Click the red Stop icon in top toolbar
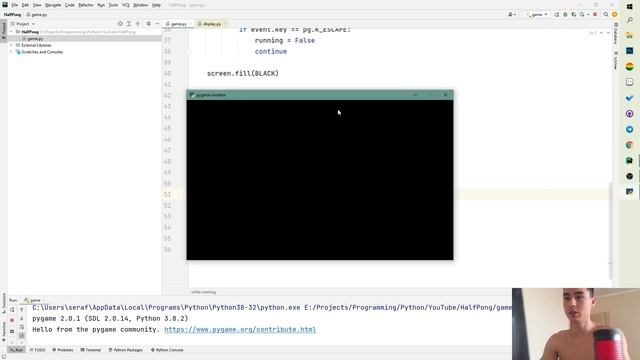The width and height of the screenshot is (640, 360). pos(595,14)
